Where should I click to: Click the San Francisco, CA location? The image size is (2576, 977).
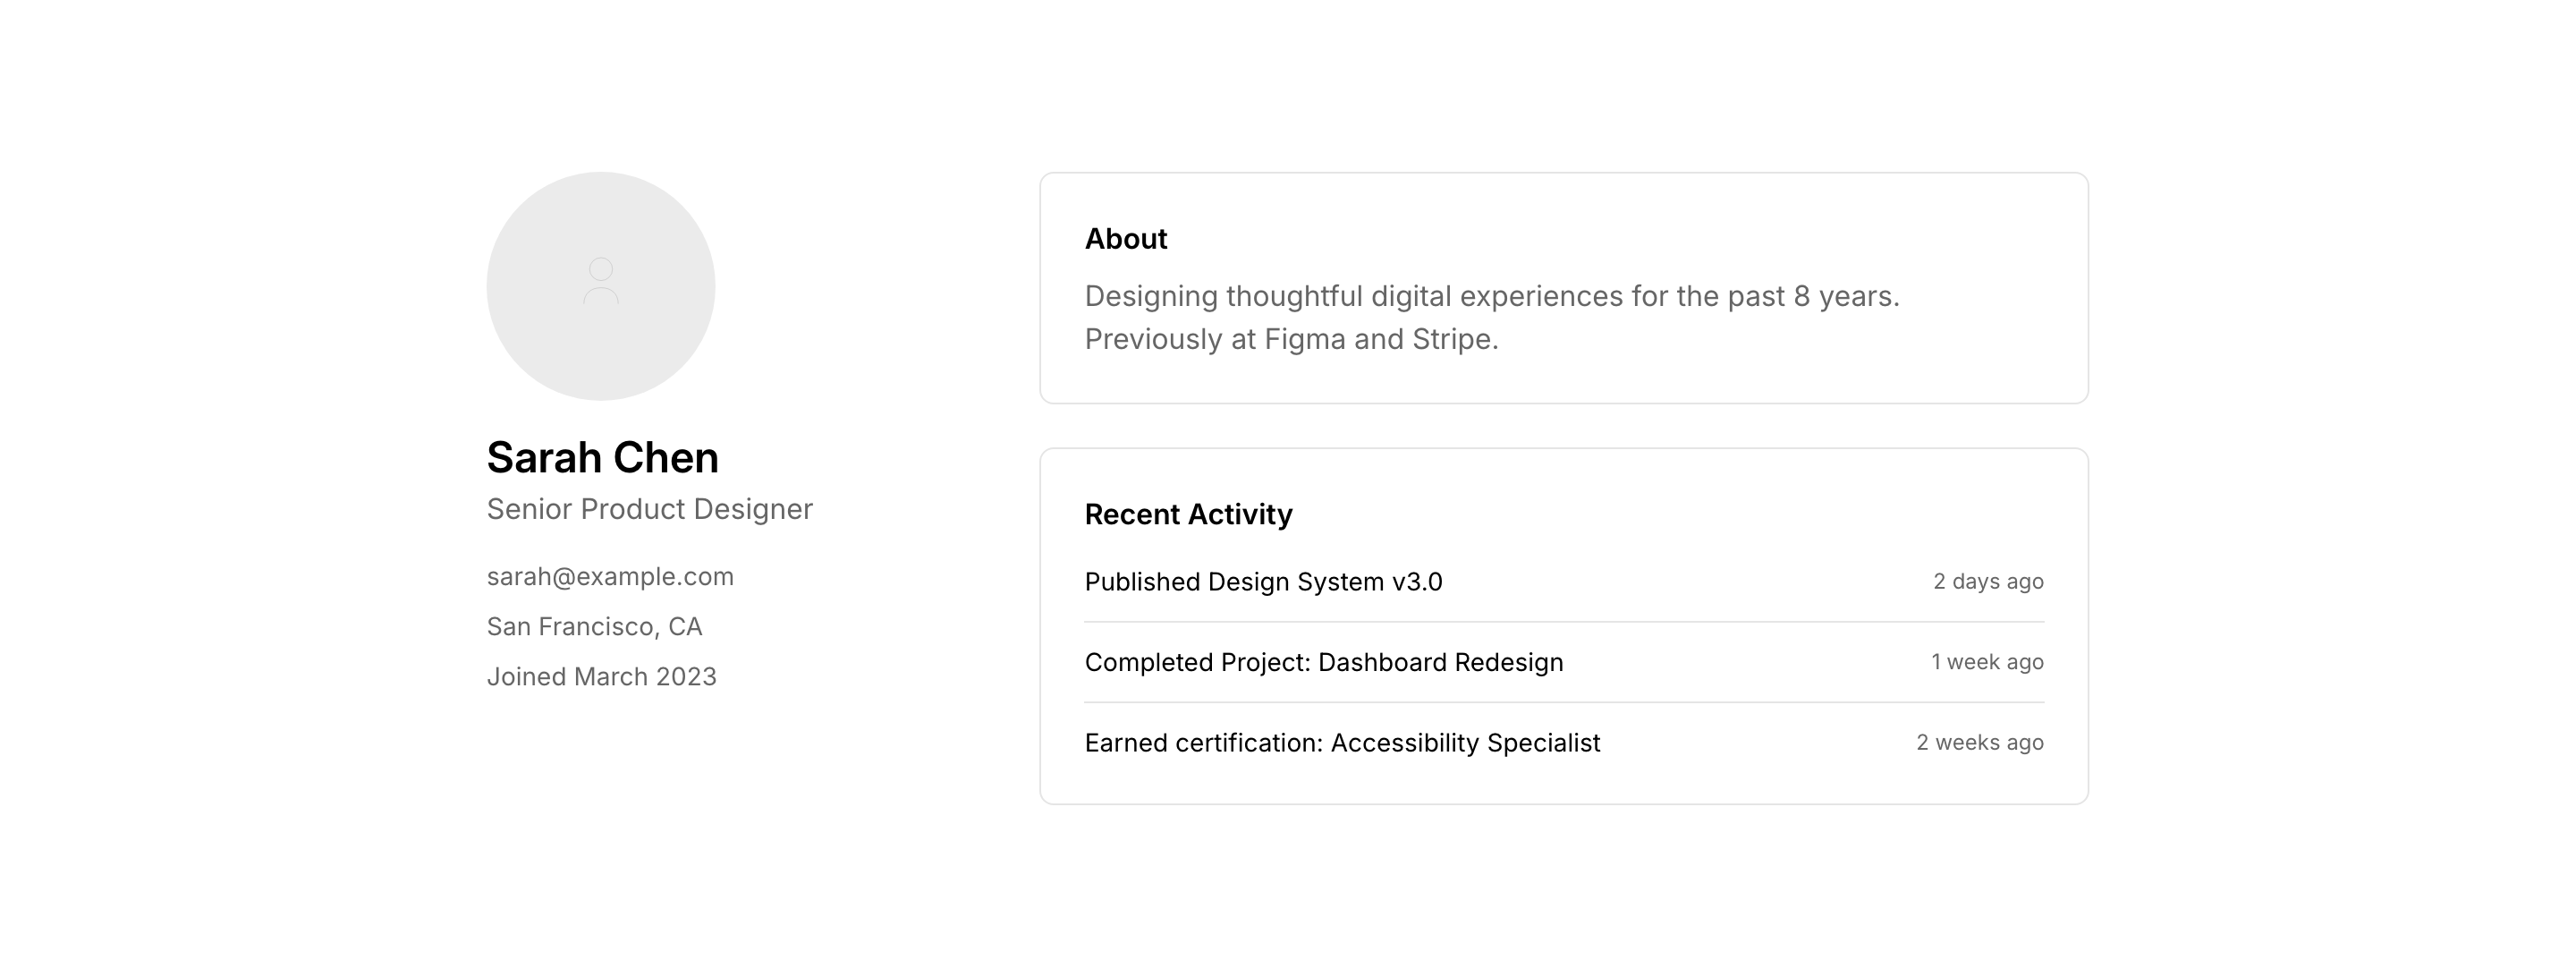[594, 627]
